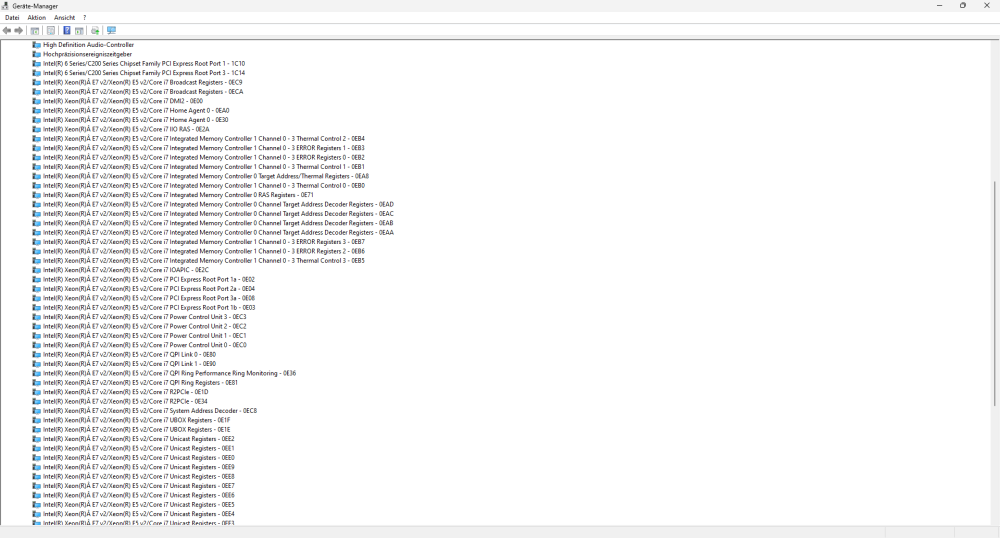This screenshot has height=538, width=1000.
Task: Open the ? help menu
Action: coord(84,18)
